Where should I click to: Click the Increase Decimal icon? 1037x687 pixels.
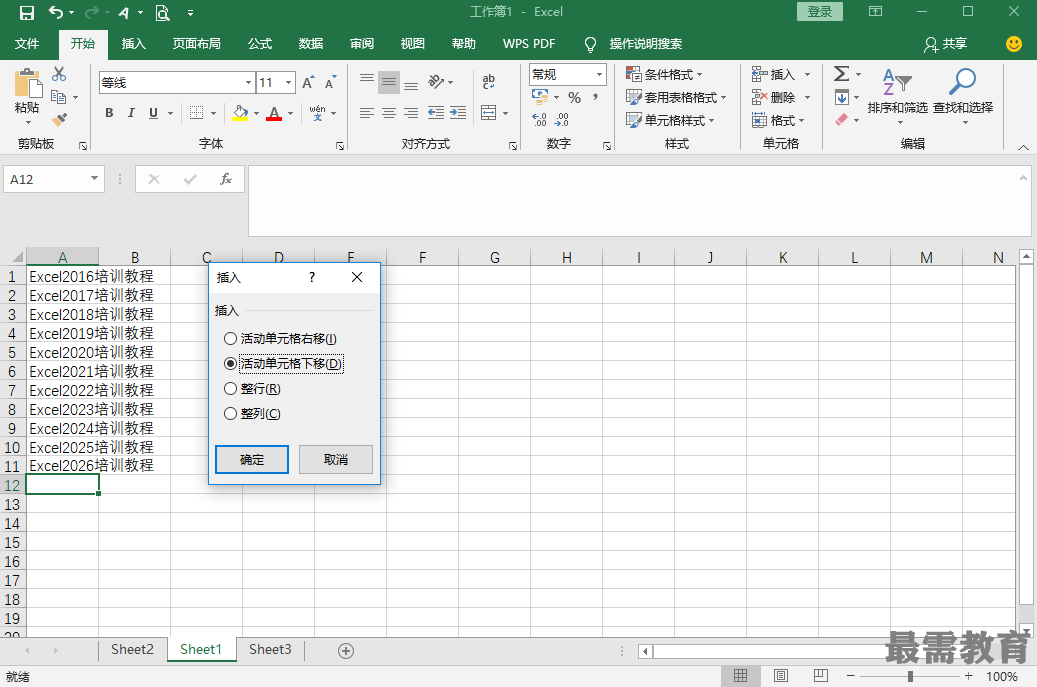[540, 120]
